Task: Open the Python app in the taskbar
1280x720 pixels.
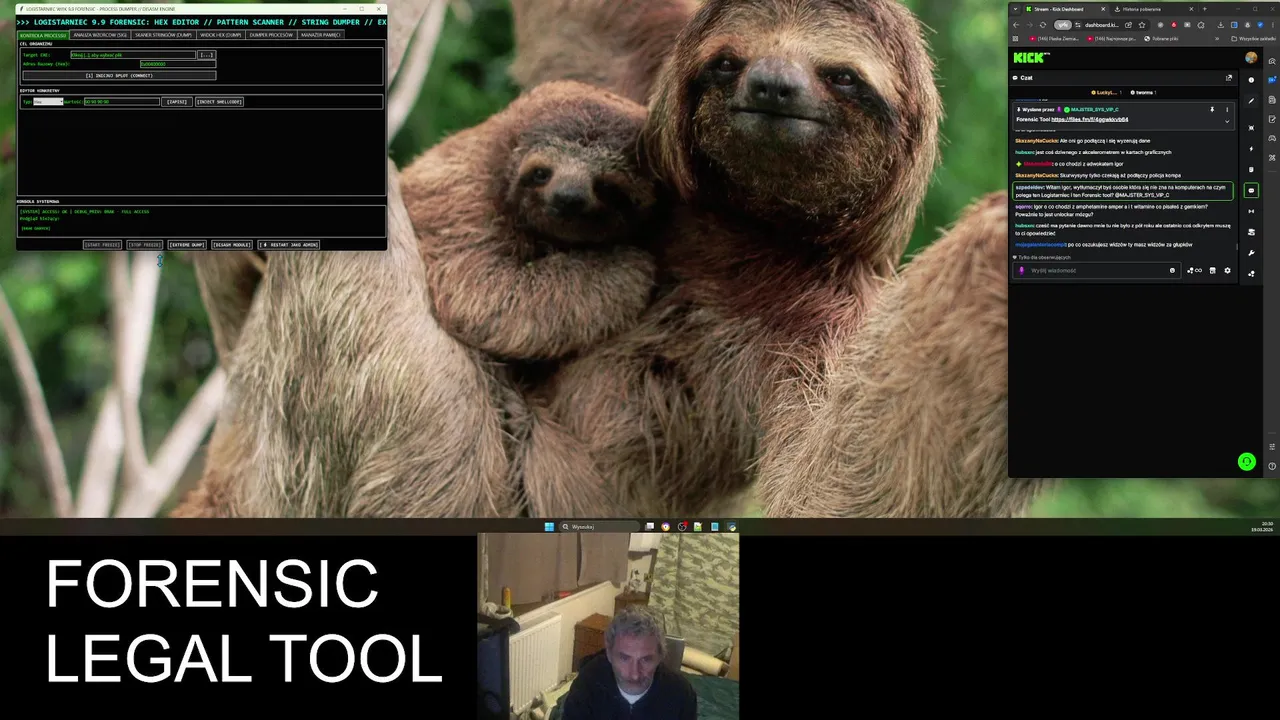Action: 731,527
